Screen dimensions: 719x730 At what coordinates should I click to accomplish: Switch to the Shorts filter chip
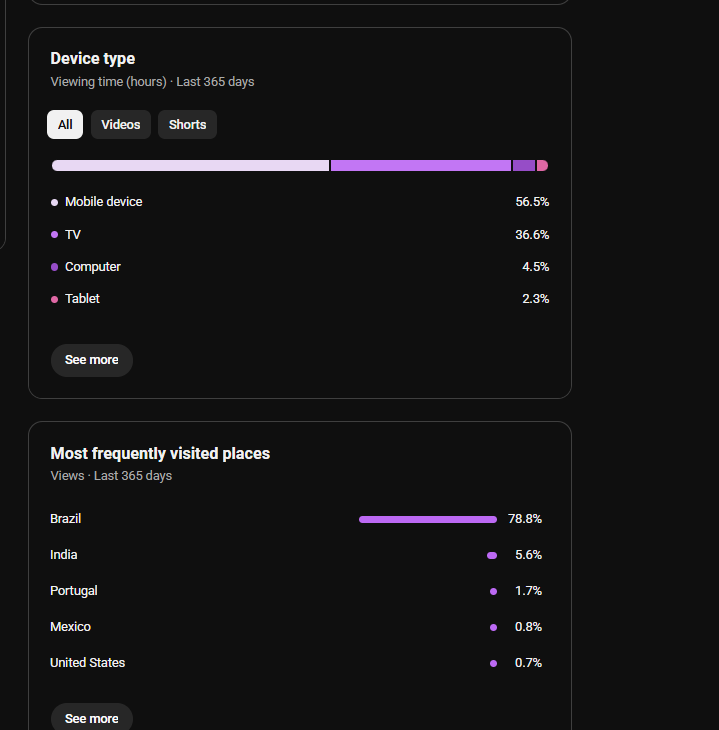click(187, 124)
